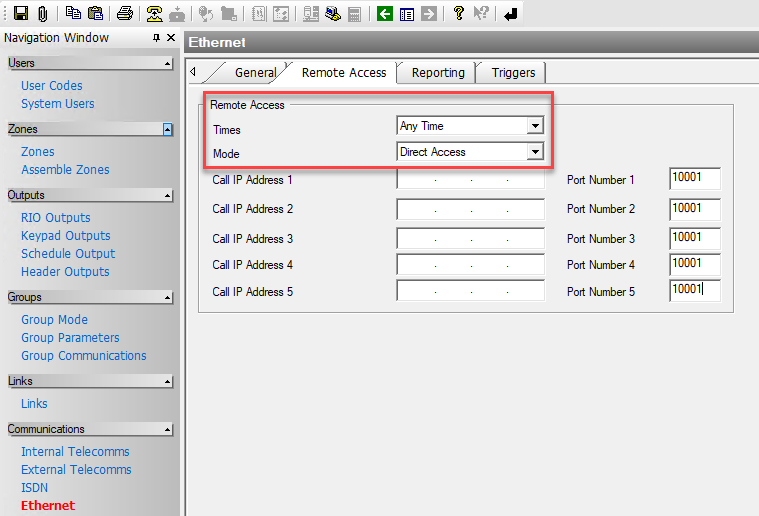This screenshot has height=516, width=759.
Task: Click the Port Number 3 field
Action: coord(694,238)
